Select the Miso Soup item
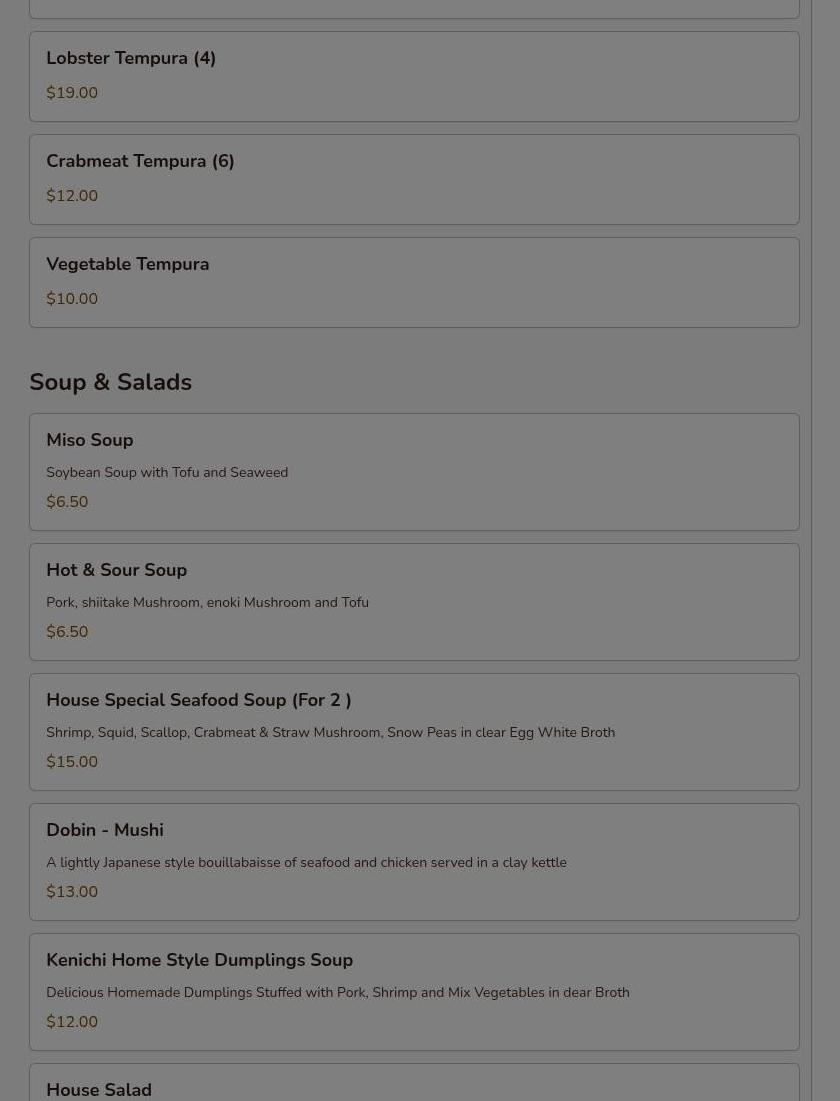Image resolution: width=840 pixels, height=1101 pixels. (x=414, y=472)
